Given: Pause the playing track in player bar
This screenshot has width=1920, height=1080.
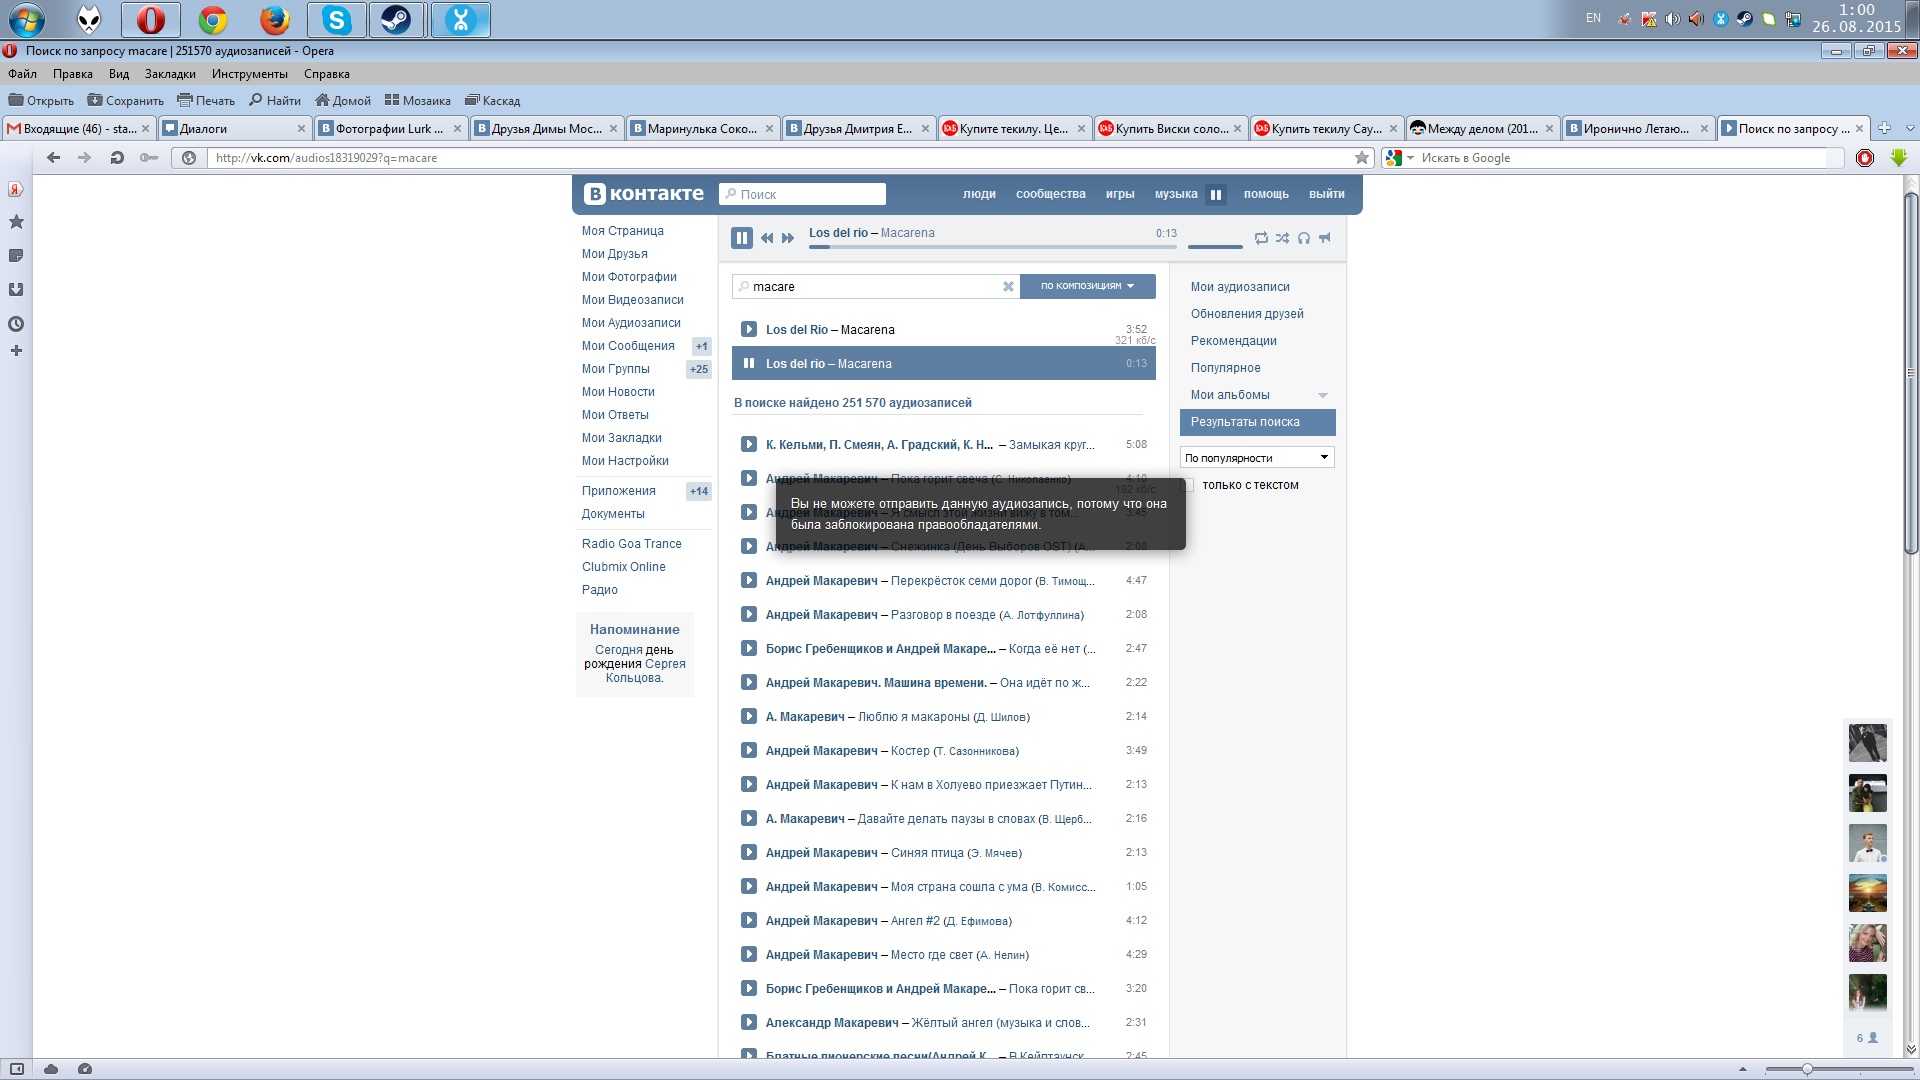Looking at the screenshot, I should 741,238.
